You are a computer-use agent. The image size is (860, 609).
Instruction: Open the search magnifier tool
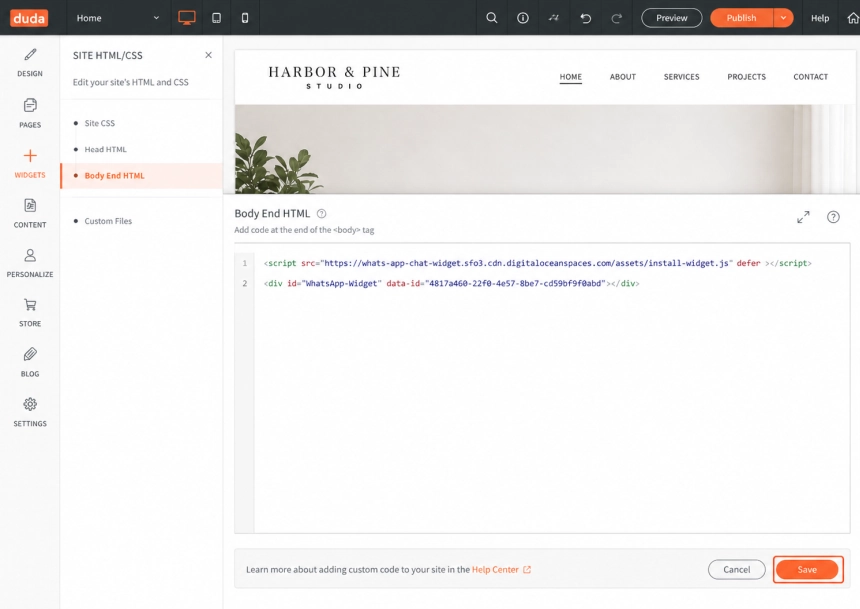(x=491, y=18)
